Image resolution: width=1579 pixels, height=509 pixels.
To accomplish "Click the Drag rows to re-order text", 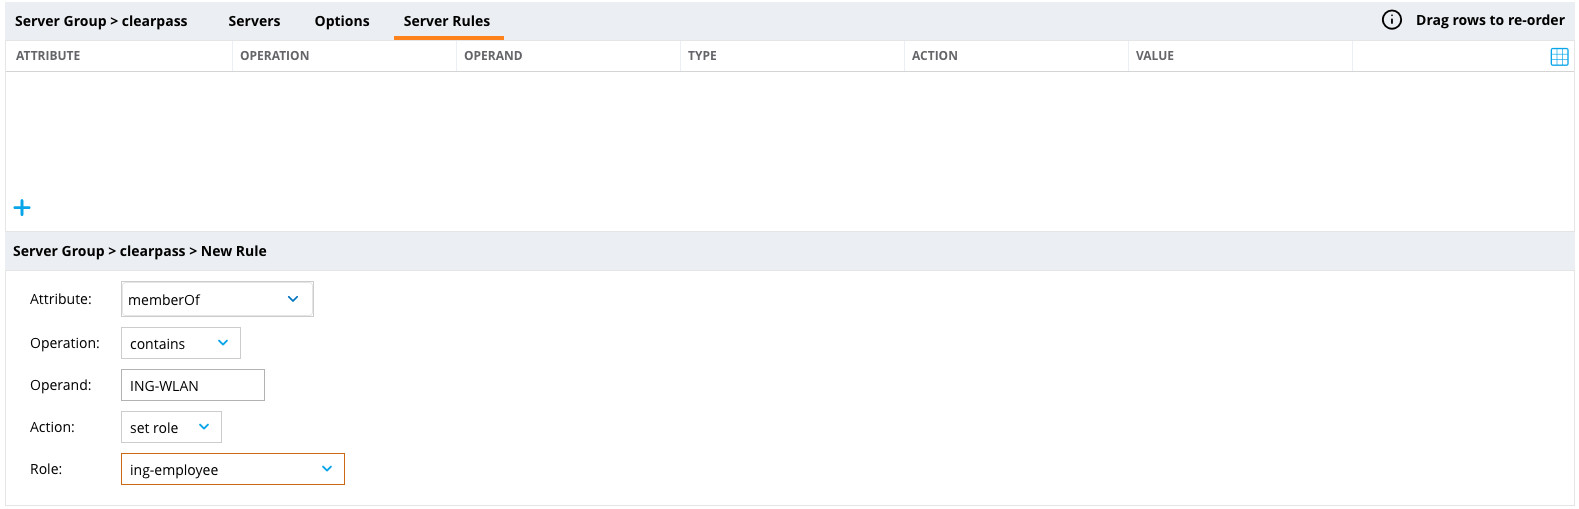I will pos(1490,20).
